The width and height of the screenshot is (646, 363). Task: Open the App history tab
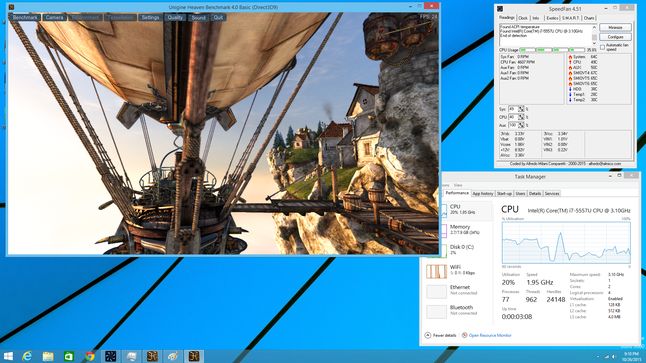[x=482, y=193]
